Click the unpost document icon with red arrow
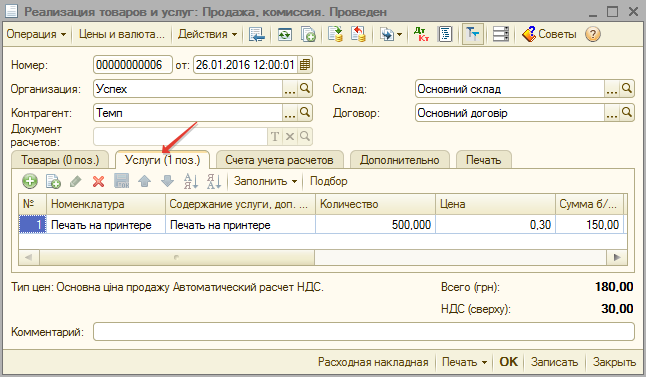This screenshot has width=646, height=377. pyautogui.click(x=358, y=34)
